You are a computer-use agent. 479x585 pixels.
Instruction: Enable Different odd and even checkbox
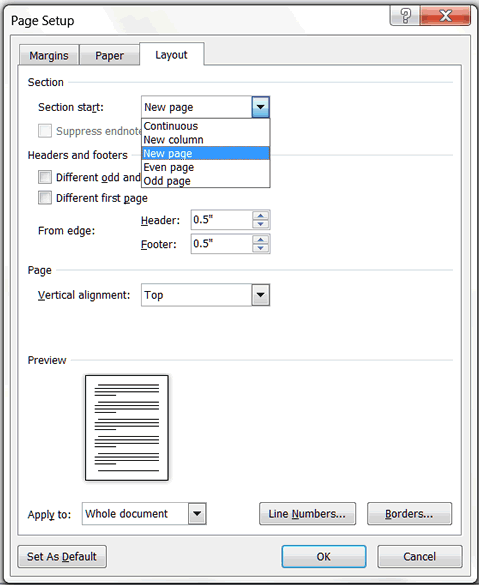coord(45,177)
